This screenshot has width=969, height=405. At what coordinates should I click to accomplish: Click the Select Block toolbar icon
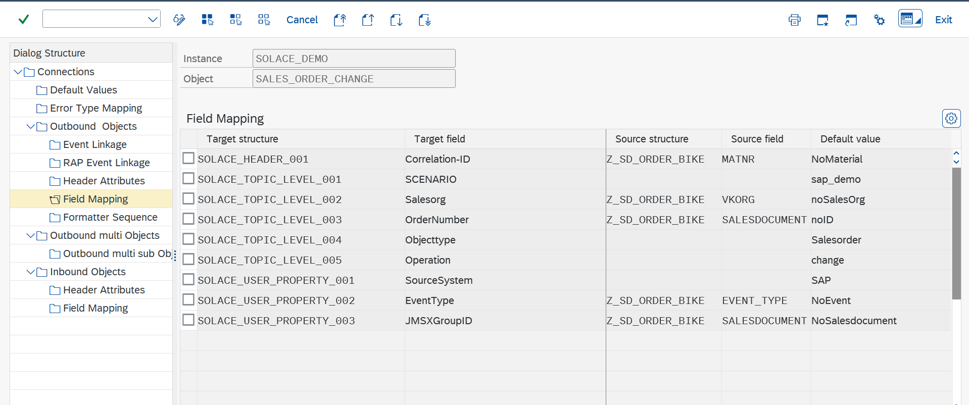tap(235, 19)
